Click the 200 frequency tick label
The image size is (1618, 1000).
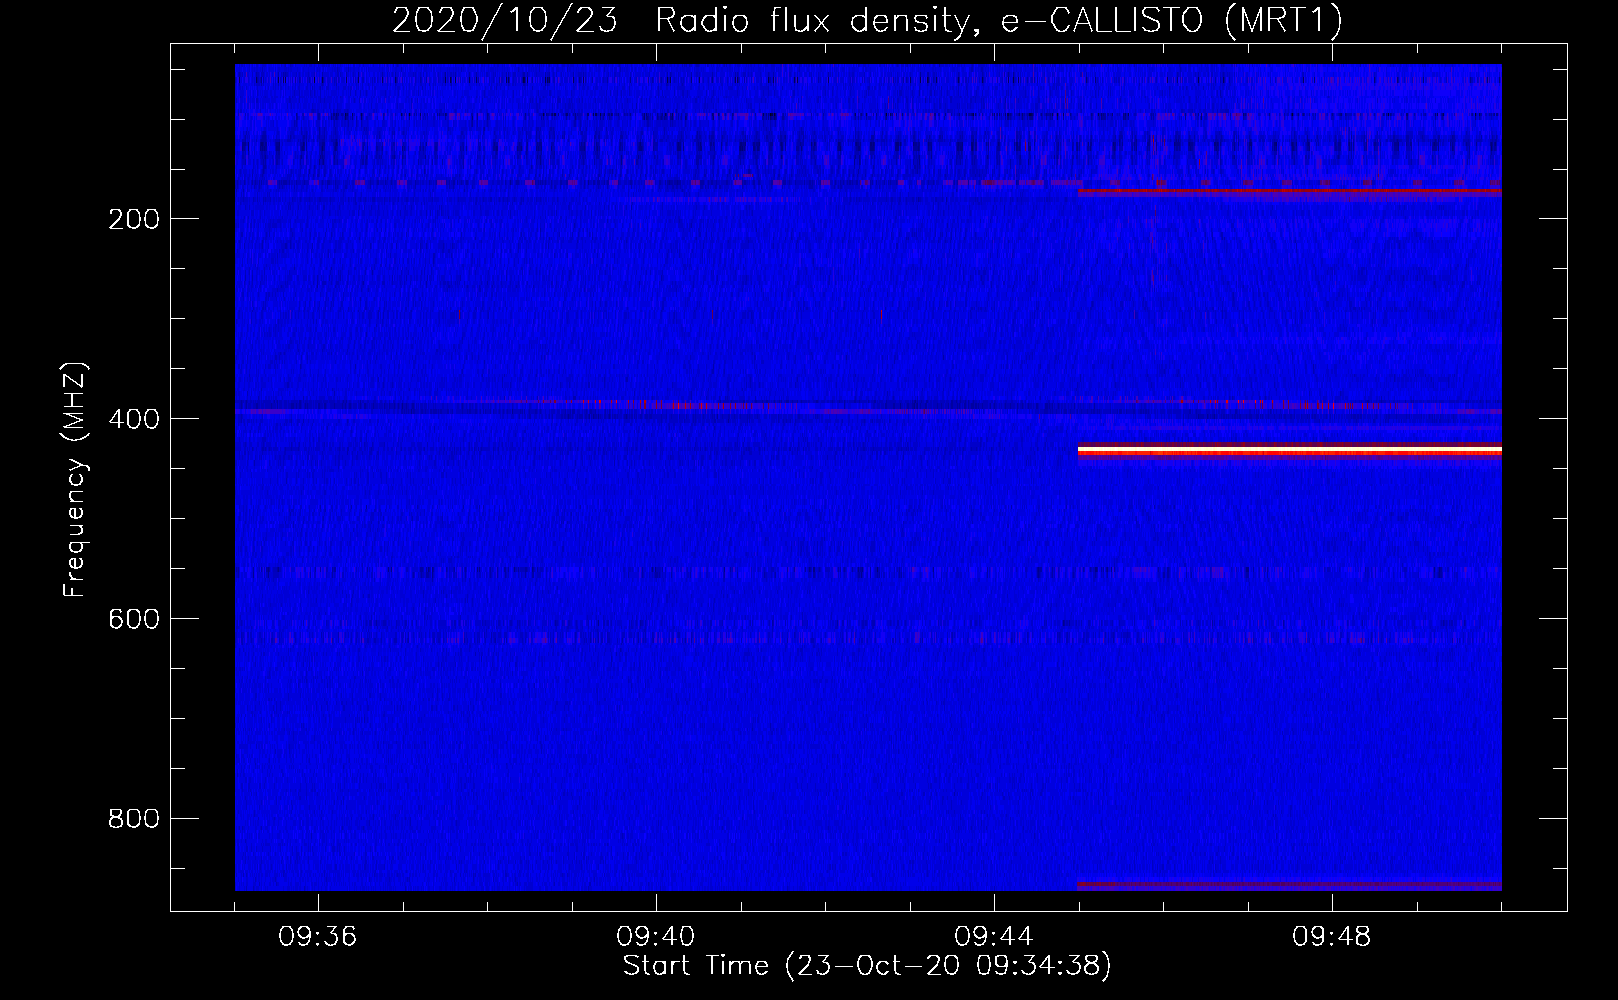point(134,219)
